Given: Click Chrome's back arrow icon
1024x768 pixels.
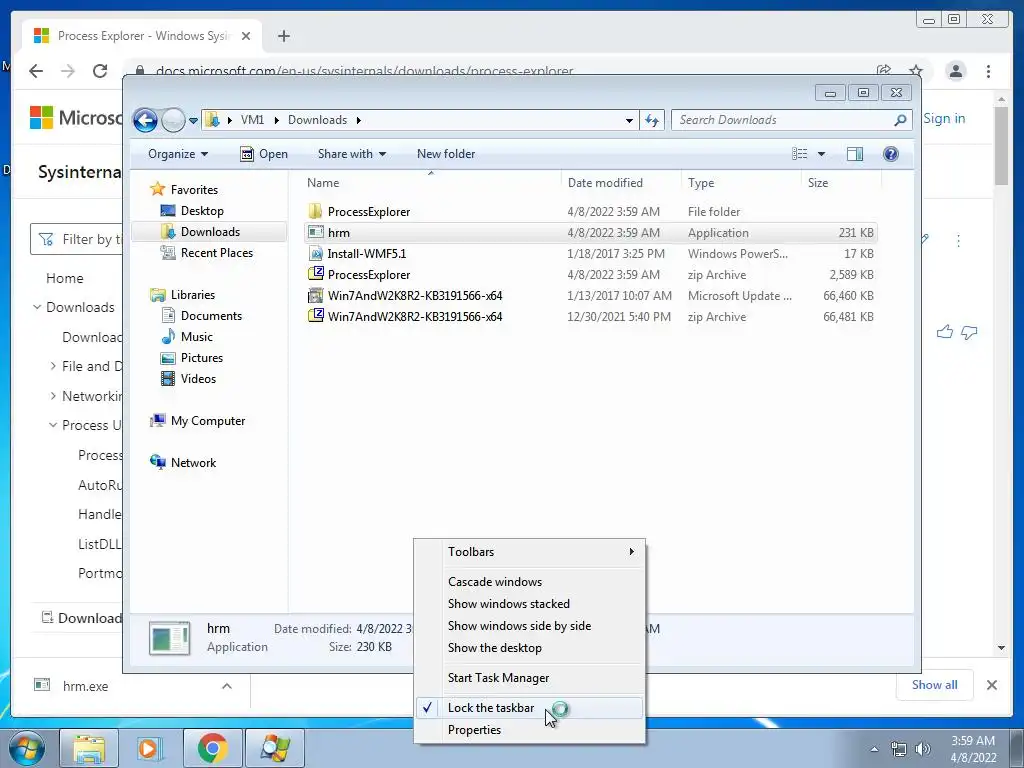Looking at the screenshot, I should click(36, 71).
